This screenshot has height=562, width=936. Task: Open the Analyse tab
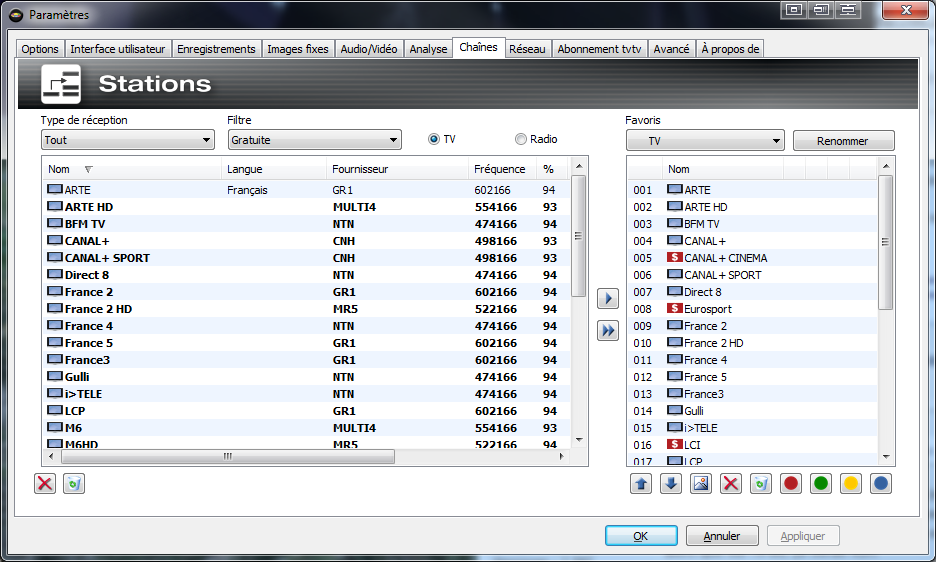click(x=428, y=49)
